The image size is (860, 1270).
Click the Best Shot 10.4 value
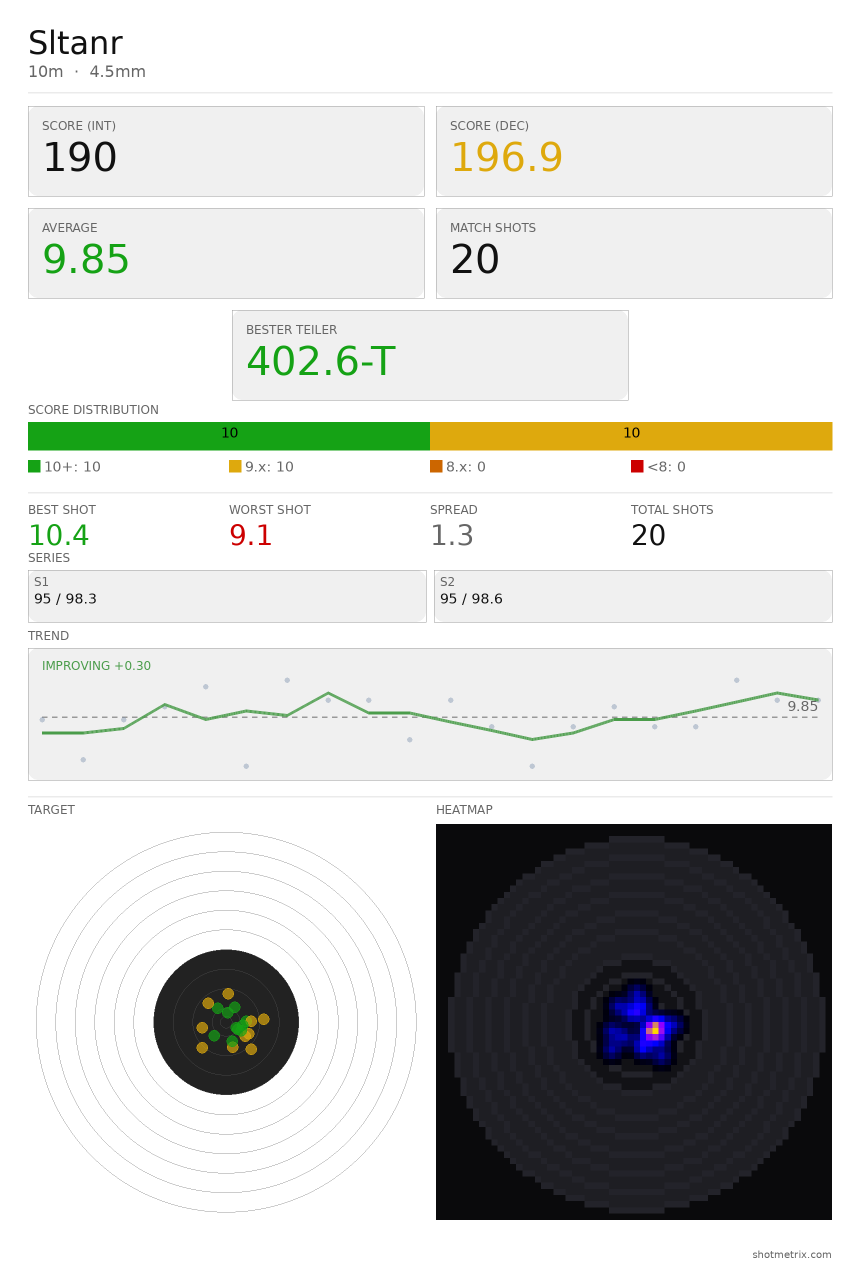pyautogui.click(x=59, y=537)
